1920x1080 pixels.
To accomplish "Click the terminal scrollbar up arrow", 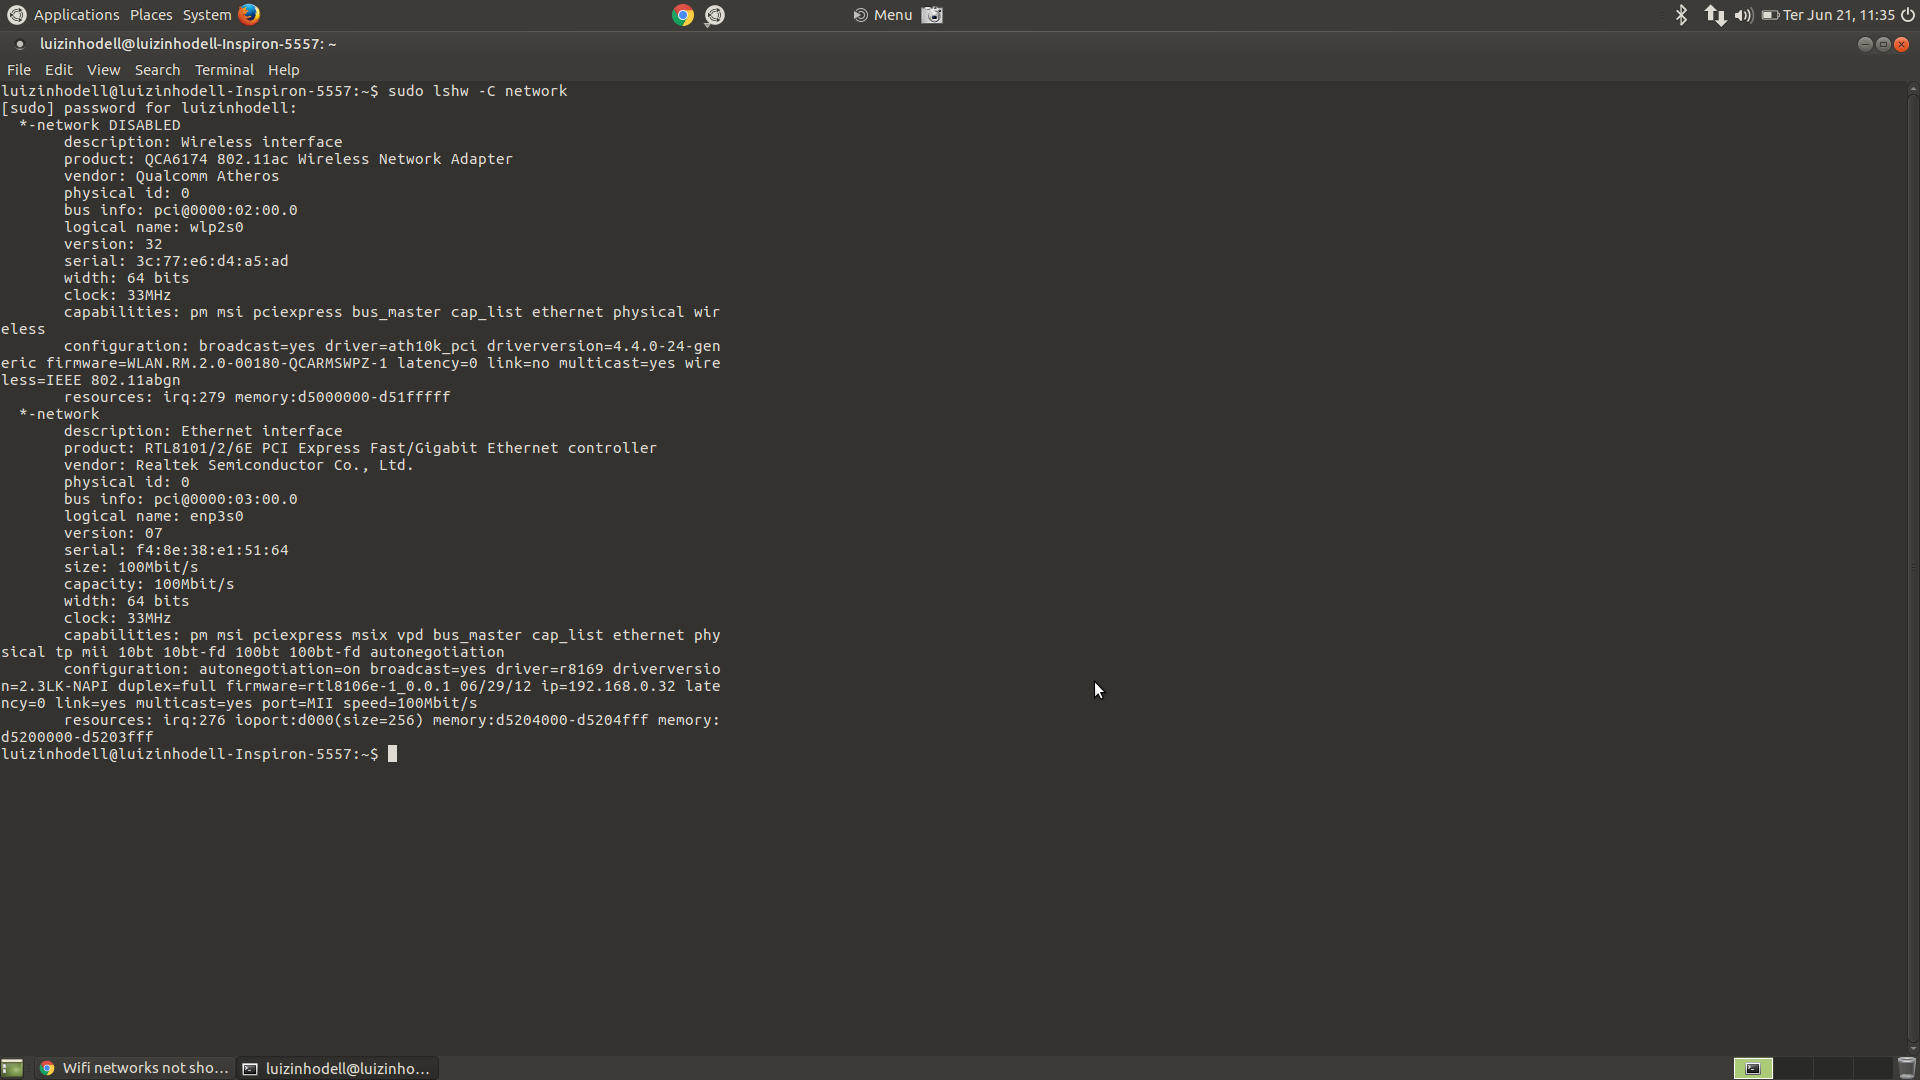I will (x=1913, y=89).
